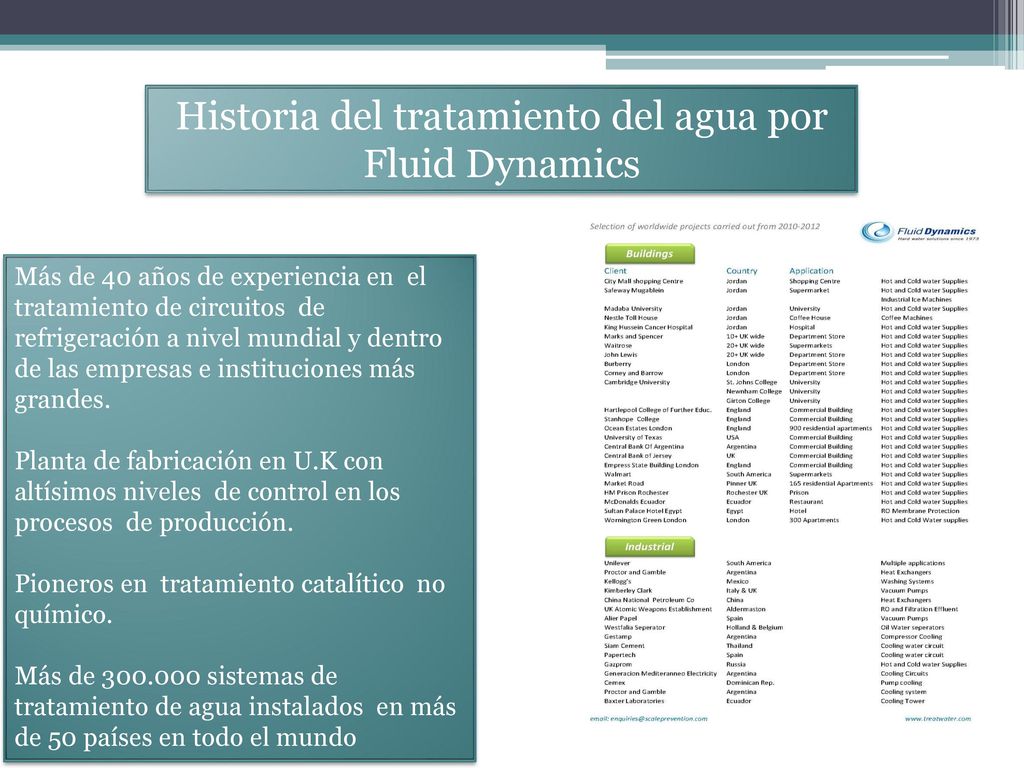Click 'Nestle Toll House' client row
This screenshot has width=1024, height=768.
(x=630, y=318)
